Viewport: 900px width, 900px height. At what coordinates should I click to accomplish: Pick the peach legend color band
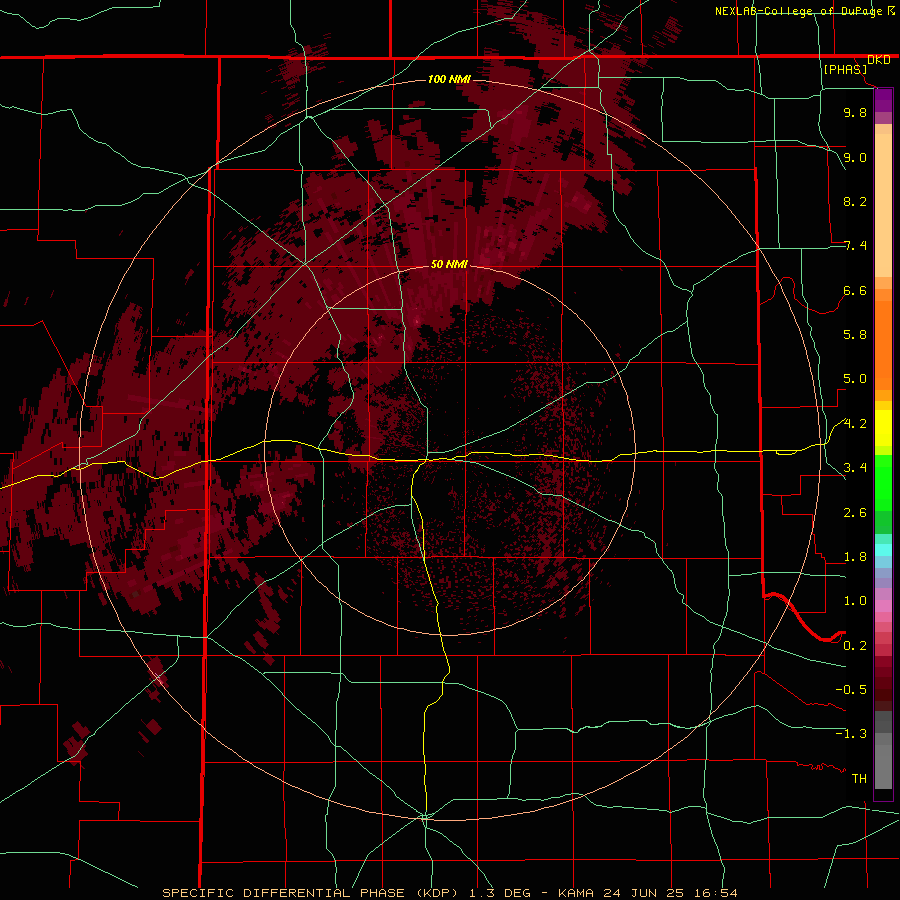point(883,205)
